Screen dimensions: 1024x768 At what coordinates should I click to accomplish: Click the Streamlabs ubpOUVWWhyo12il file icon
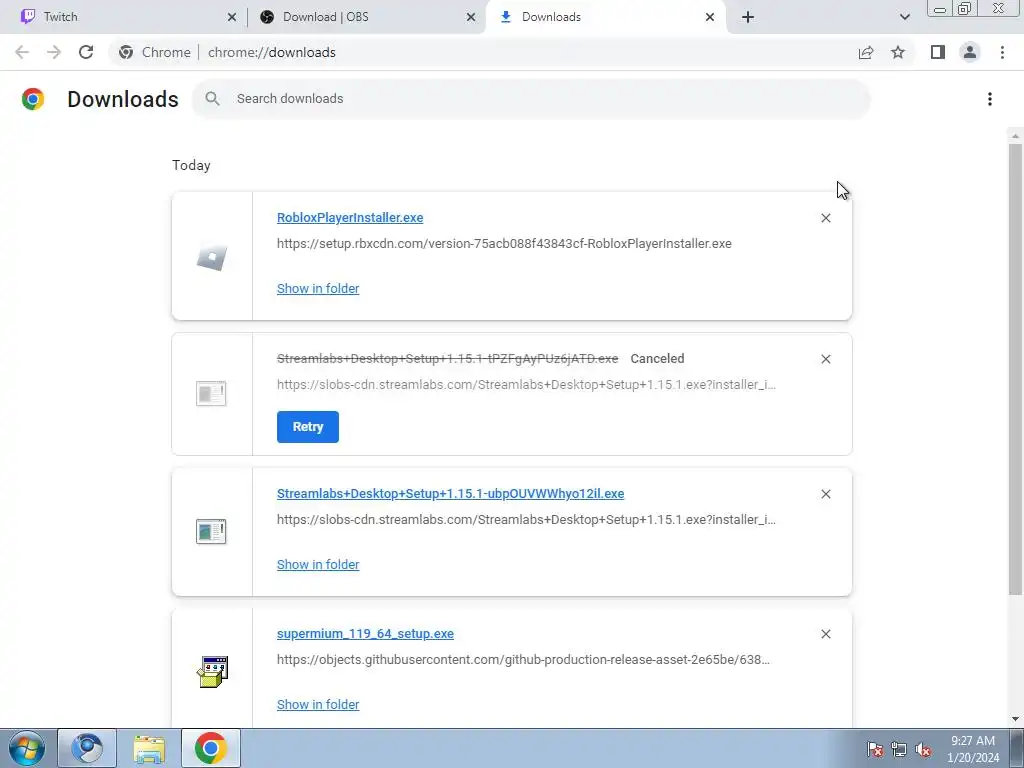point(211,532)
